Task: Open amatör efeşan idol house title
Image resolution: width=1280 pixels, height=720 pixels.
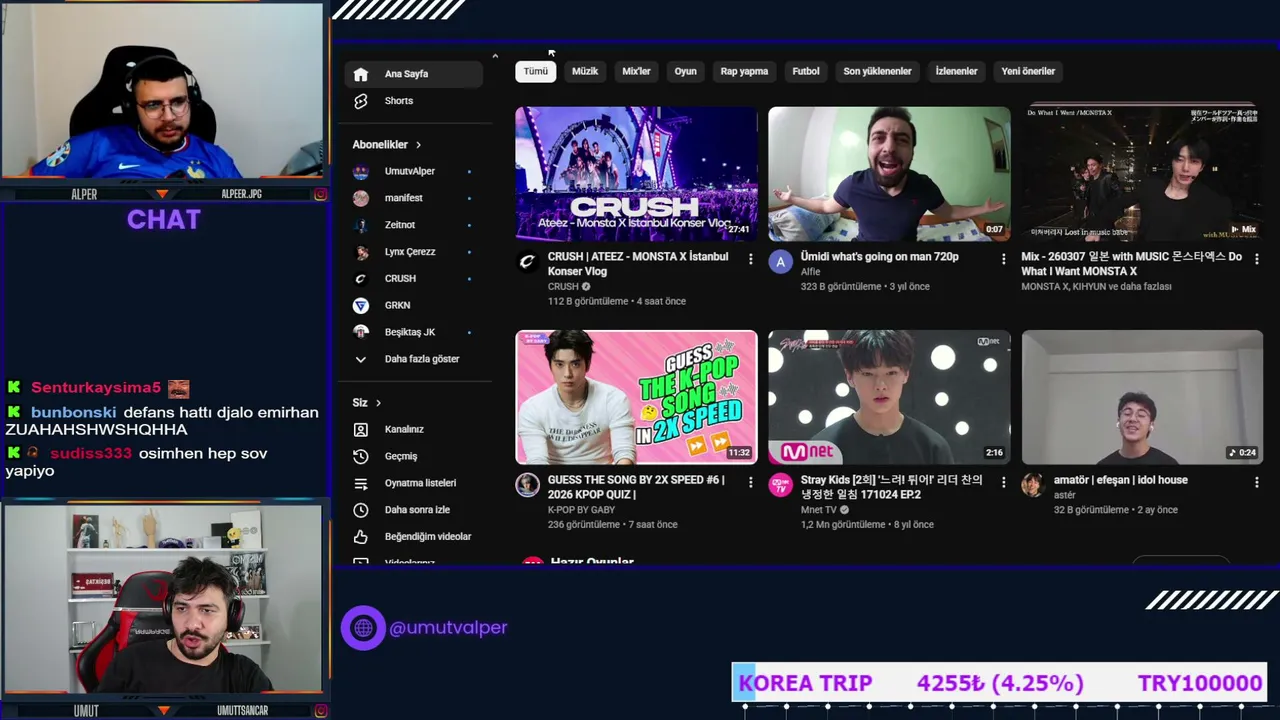Action: coord(1120,480)
